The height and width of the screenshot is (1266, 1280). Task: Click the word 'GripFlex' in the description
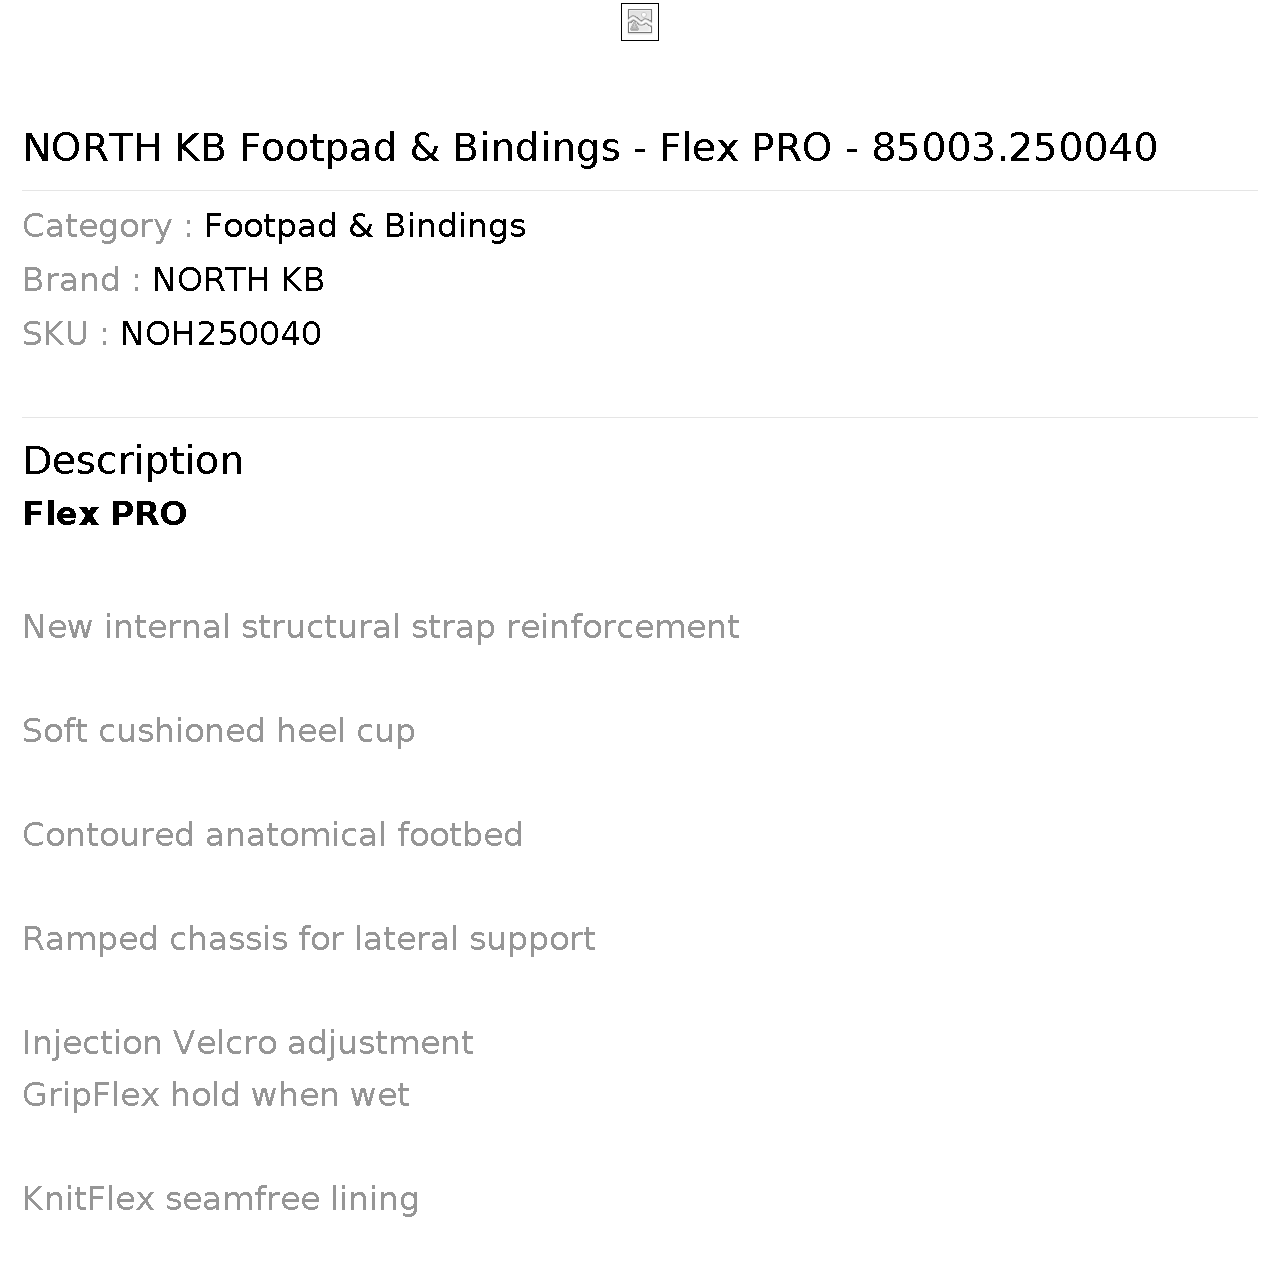click(91, 1095)
